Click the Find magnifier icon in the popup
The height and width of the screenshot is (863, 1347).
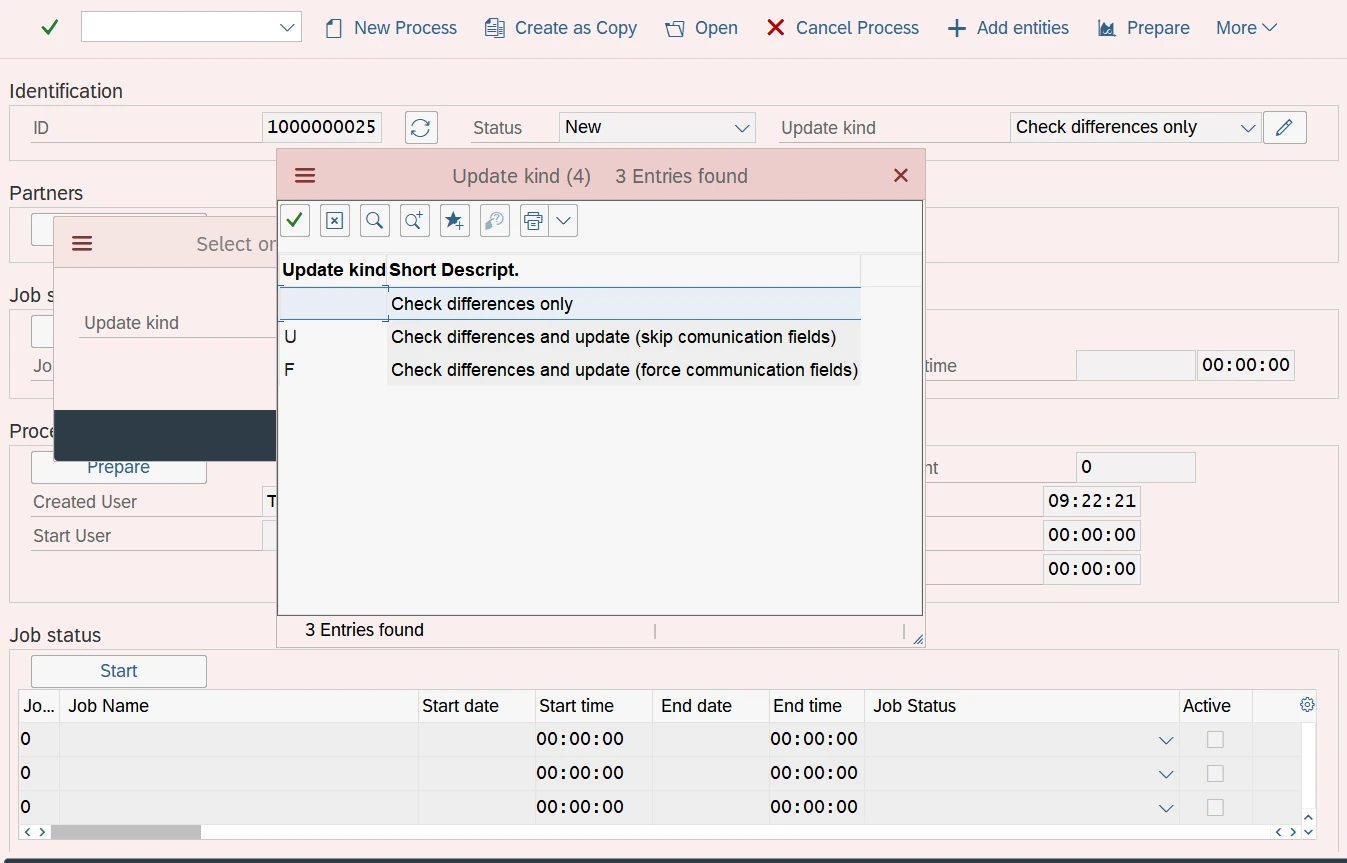(375, 220)
